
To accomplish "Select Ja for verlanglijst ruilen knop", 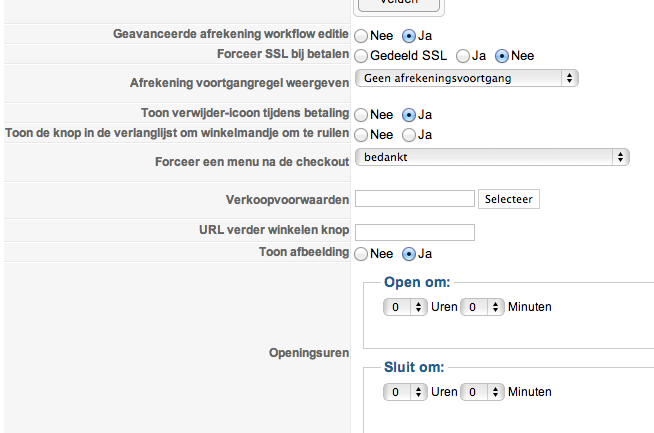I will [x=408, y=134].
